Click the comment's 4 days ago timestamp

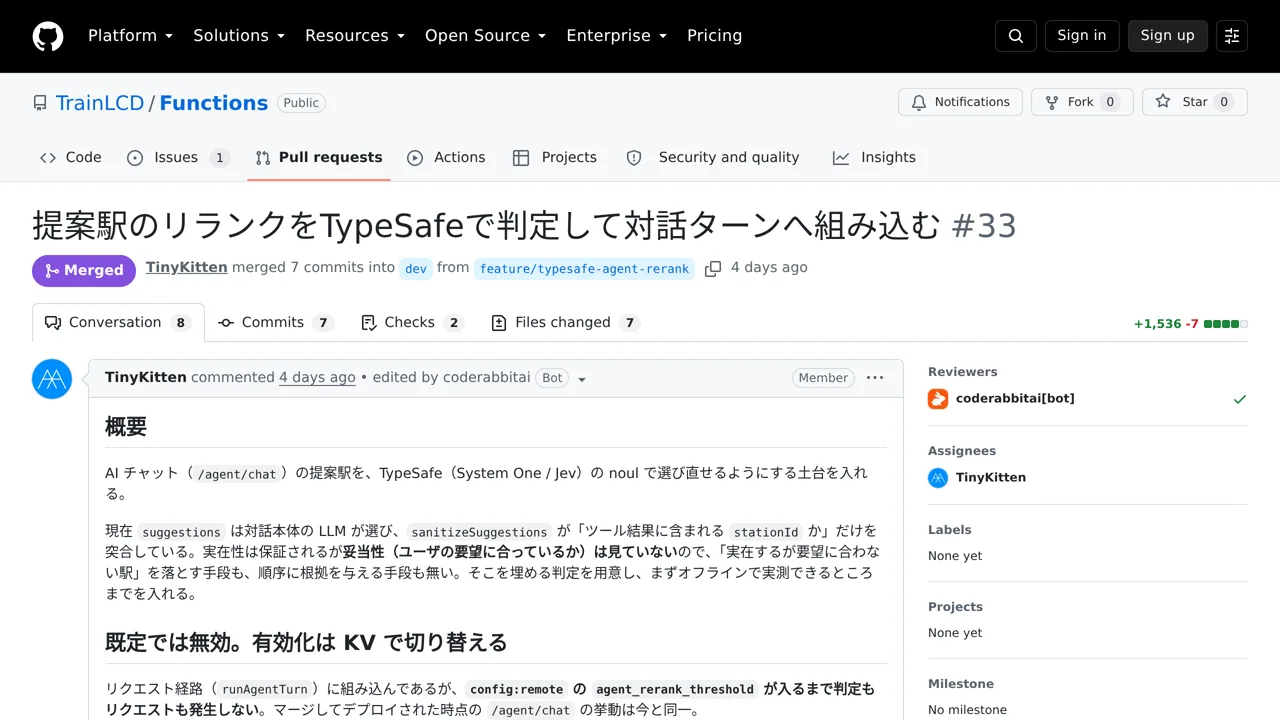[317, 378]
